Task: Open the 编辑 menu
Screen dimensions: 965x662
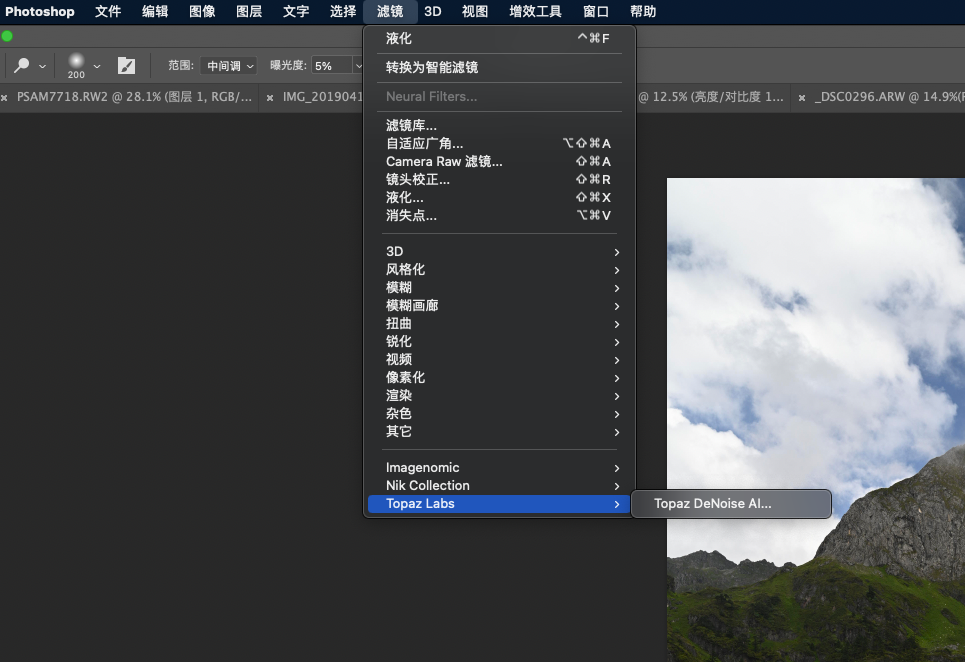Action: coord(155,11)
